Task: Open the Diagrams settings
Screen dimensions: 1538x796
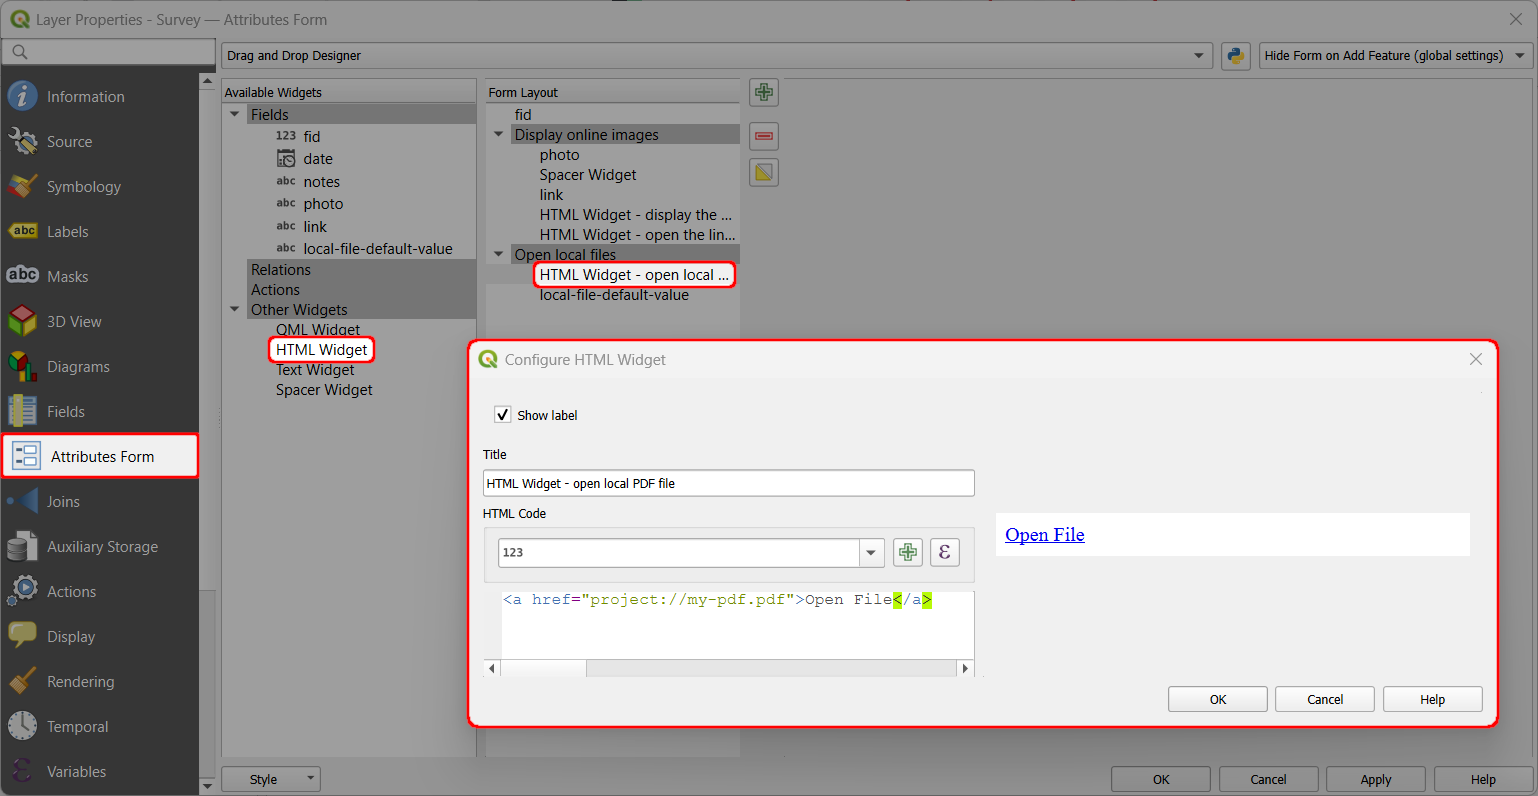Action: tap(80, 366)
